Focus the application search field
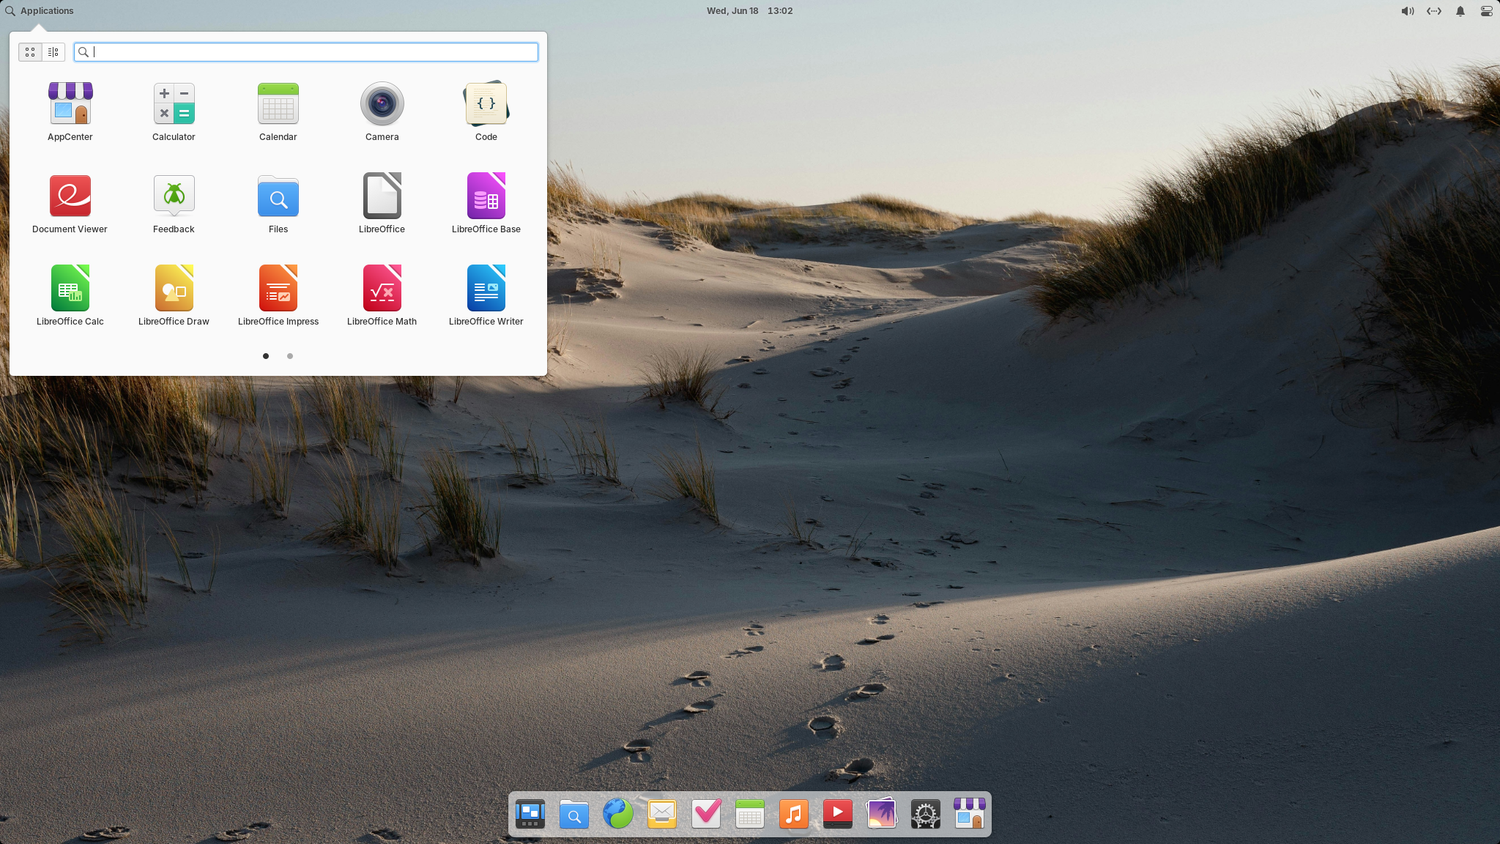 306,52
